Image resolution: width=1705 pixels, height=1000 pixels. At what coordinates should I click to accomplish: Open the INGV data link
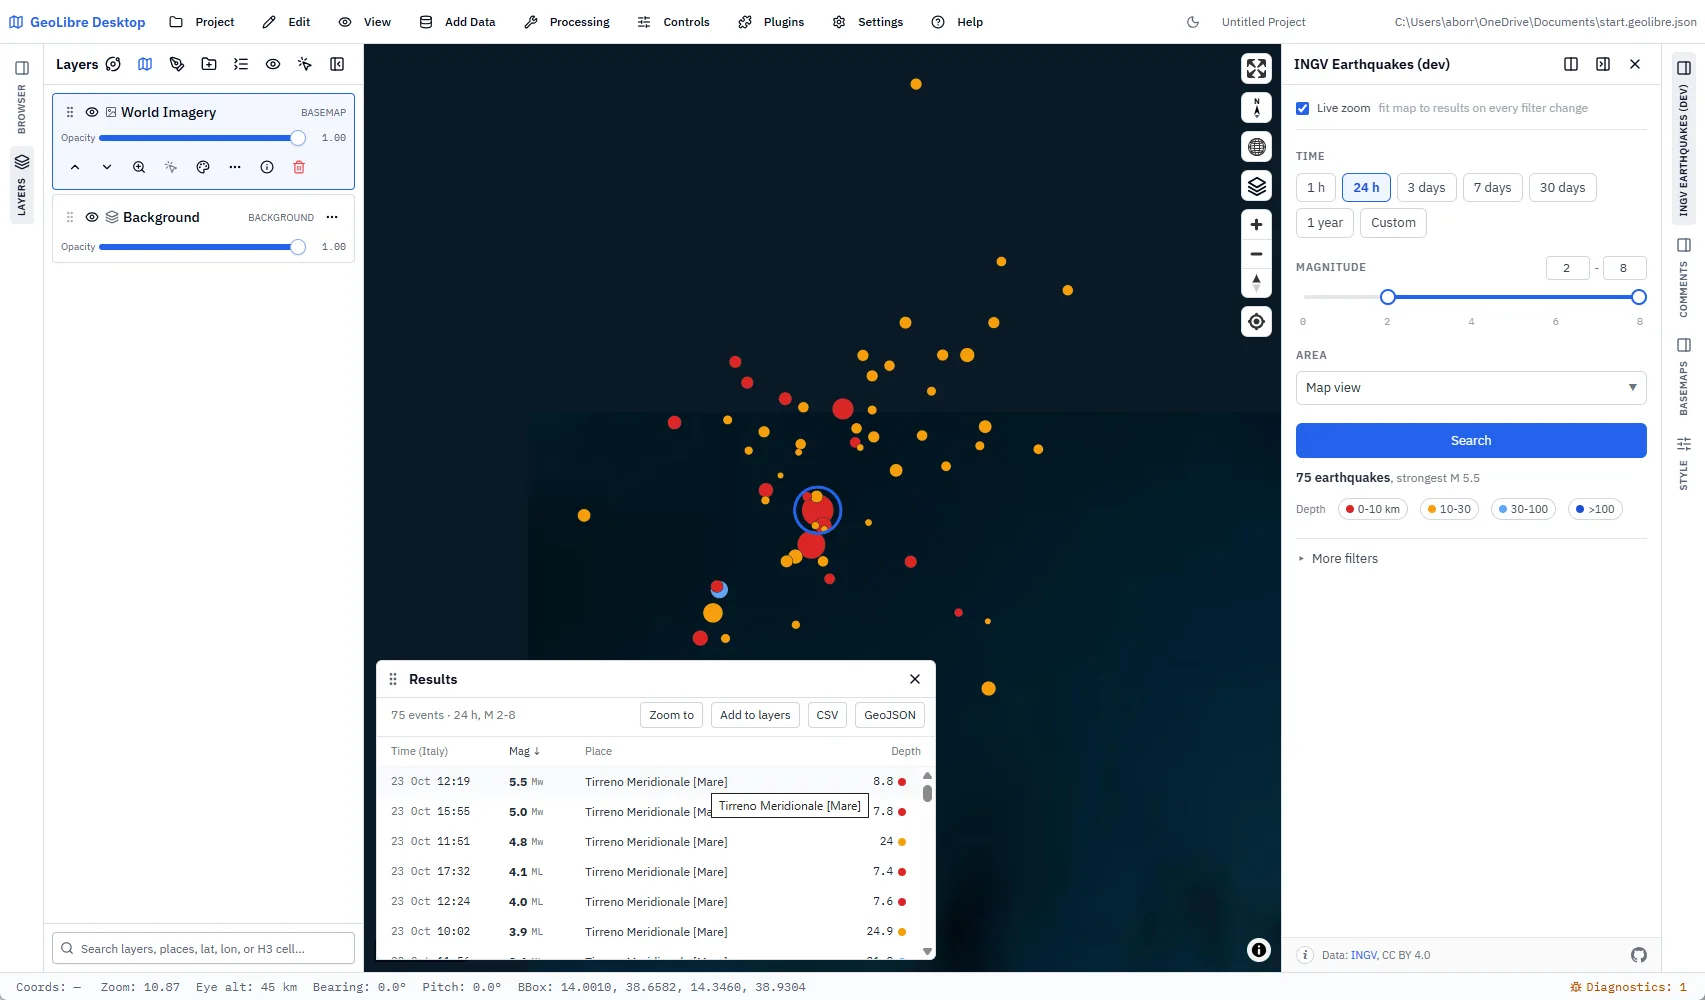coord(1364,955)
